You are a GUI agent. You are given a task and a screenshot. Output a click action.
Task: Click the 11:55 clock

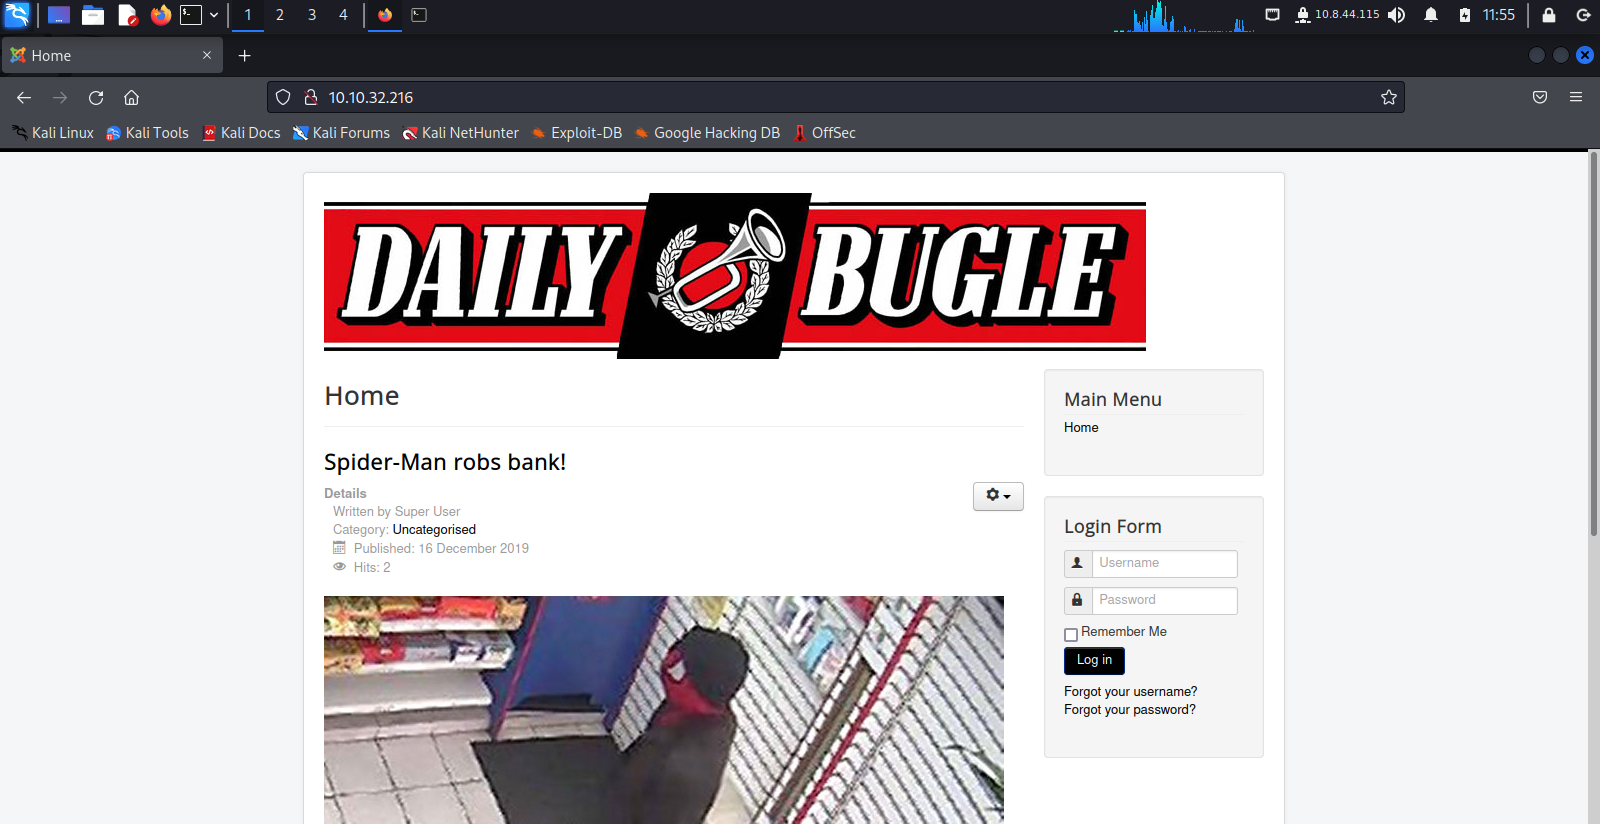[x=1499, y=15]
